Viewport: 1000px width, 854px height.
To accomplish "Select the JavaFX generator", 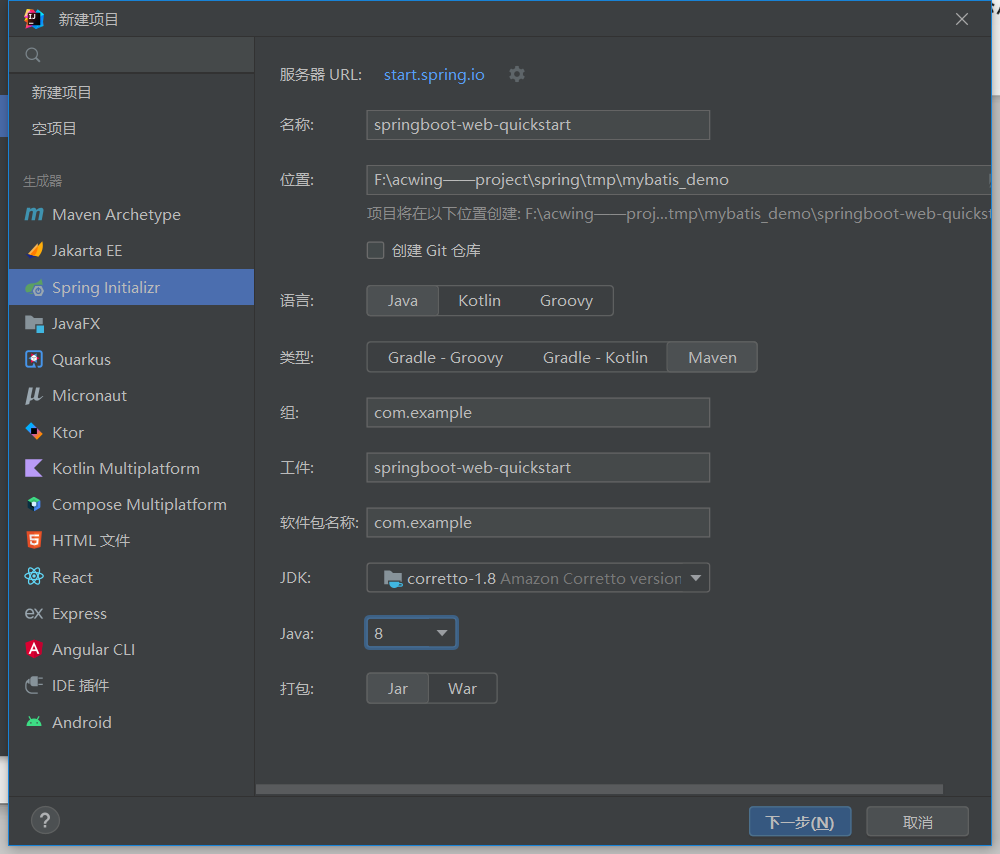I will (132, 323).
